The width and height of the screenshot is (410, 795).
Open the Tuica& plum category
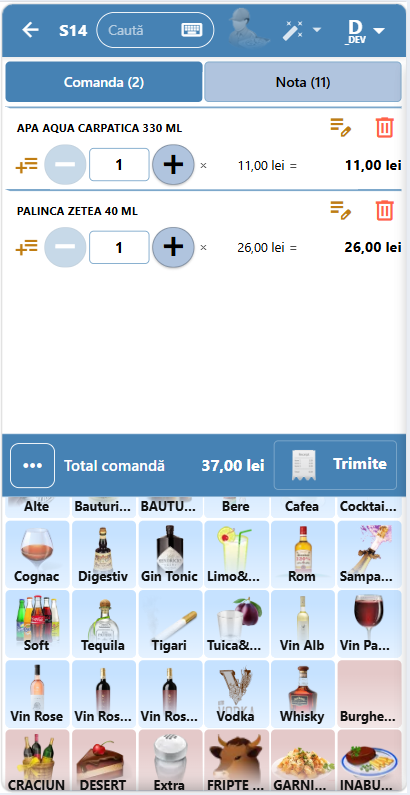pyautogui.click(x=236, y=624)
